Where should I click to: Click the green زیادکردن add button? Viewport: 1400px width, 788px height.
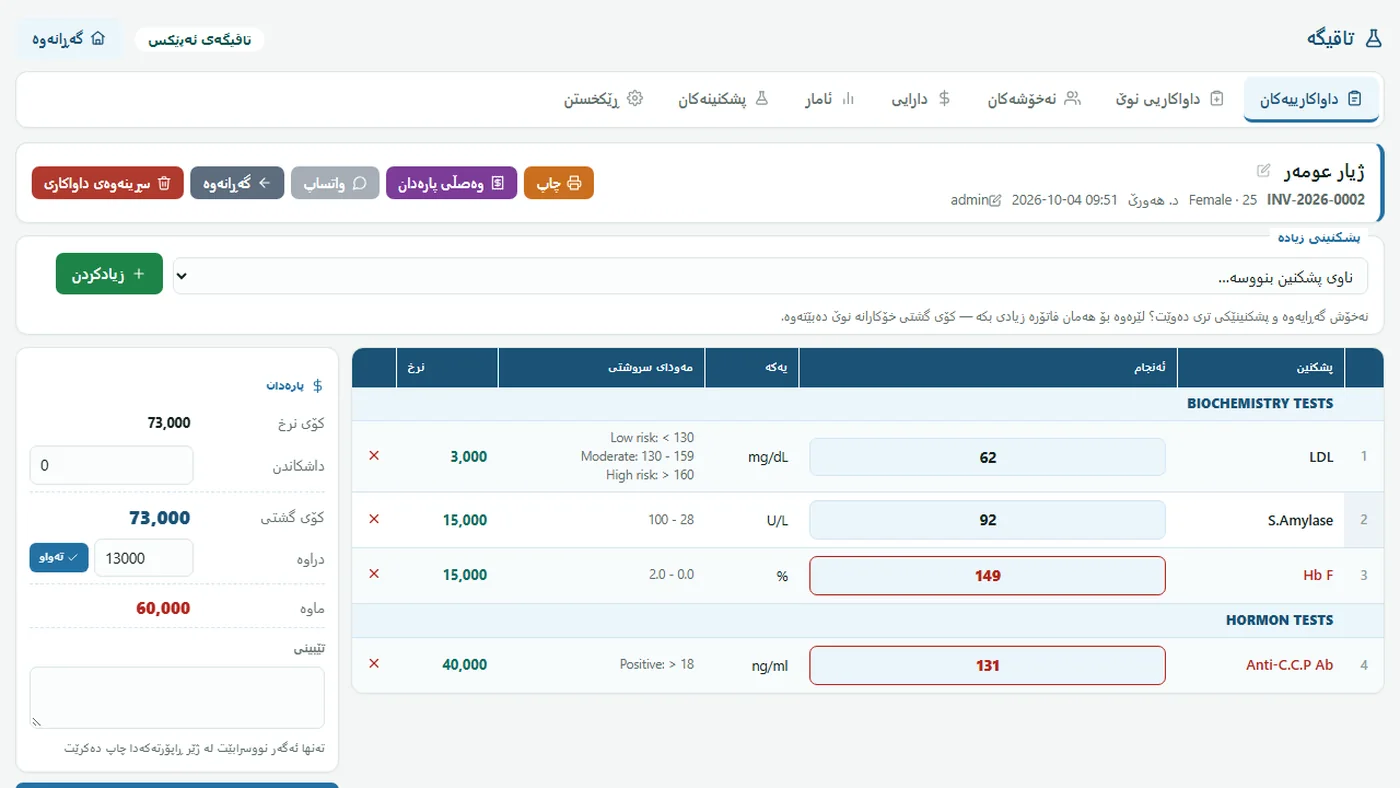[109, 274]
